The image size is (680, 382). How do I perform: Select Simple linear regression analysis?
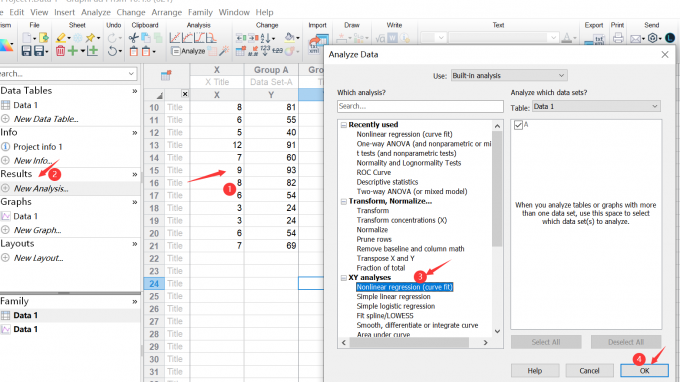tap(393, 297)
